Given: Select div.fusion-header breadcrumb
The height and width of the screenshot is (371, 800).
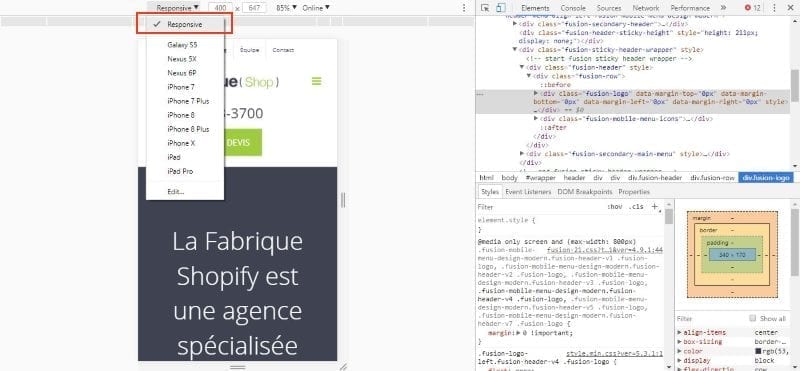Looking at the screenshot, I should pos(655,178).
